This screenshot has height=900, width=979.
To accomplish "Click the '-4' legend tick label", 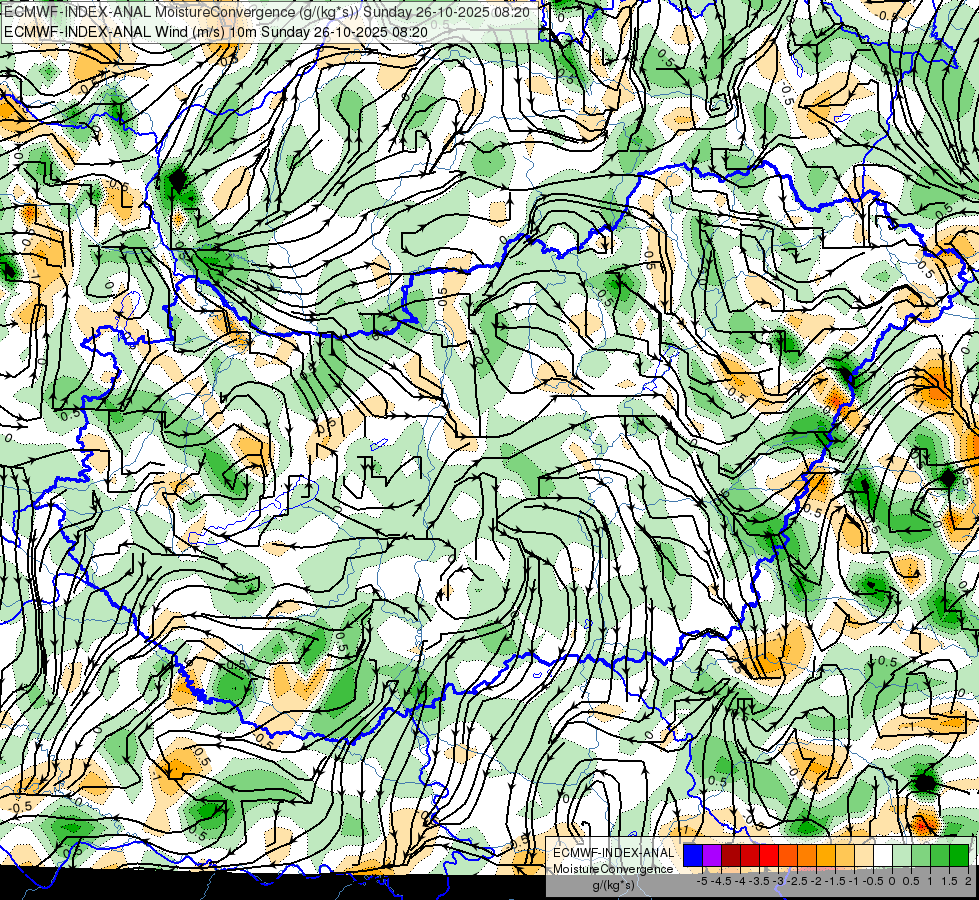I will [740, 881].
